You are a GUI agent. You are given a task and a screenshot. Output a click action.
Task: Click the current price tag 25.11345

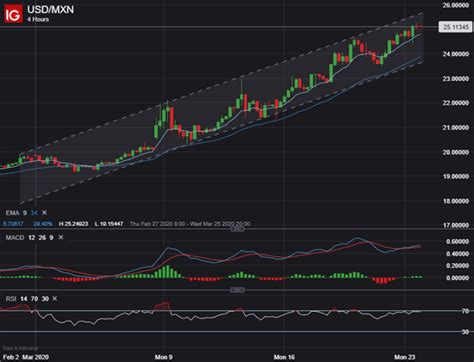coord(455,27)
